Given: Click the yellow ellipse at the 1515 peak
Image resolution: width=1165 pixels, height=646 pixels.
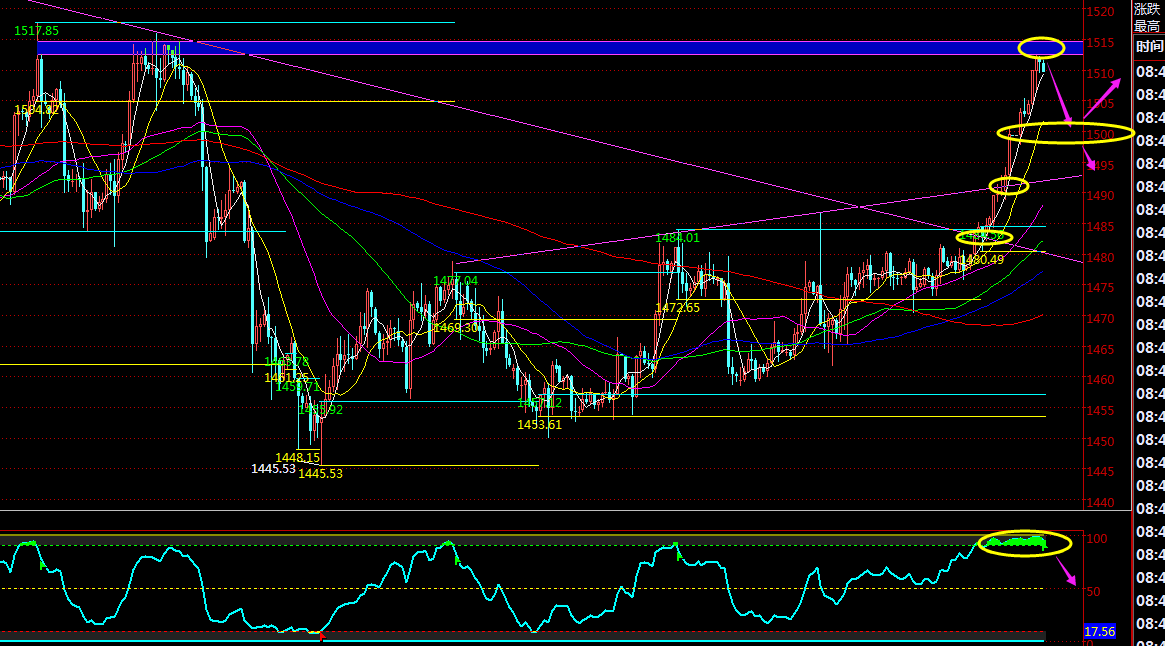Looking at the screenshot, I should pos(1041,47).
